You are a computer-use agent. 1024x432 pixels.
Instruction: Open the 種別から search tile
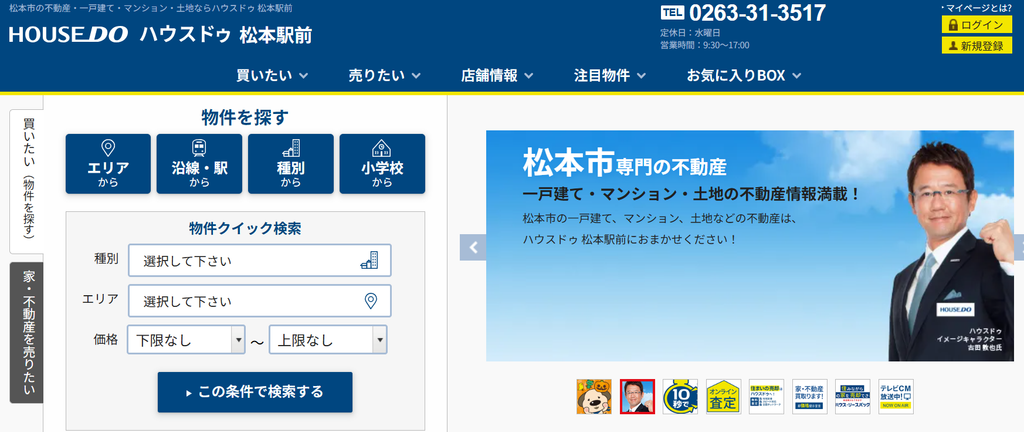pyautogui.click(x=291, y=164)
